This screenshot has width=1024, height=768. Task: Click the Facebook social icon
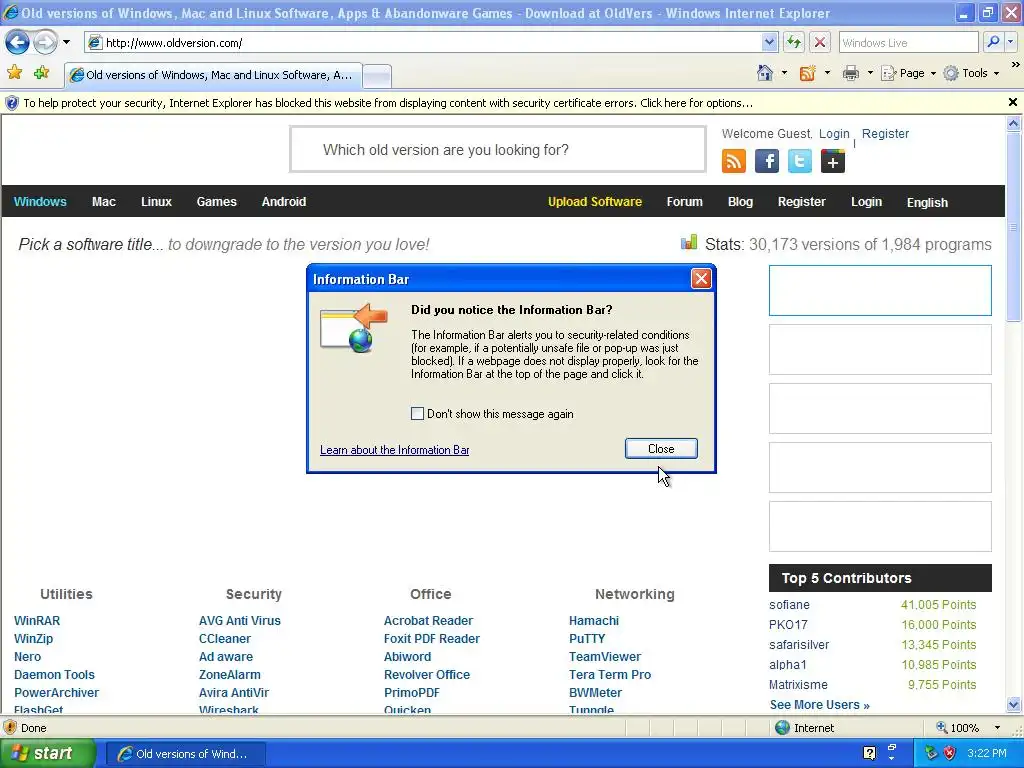point(767,161)
